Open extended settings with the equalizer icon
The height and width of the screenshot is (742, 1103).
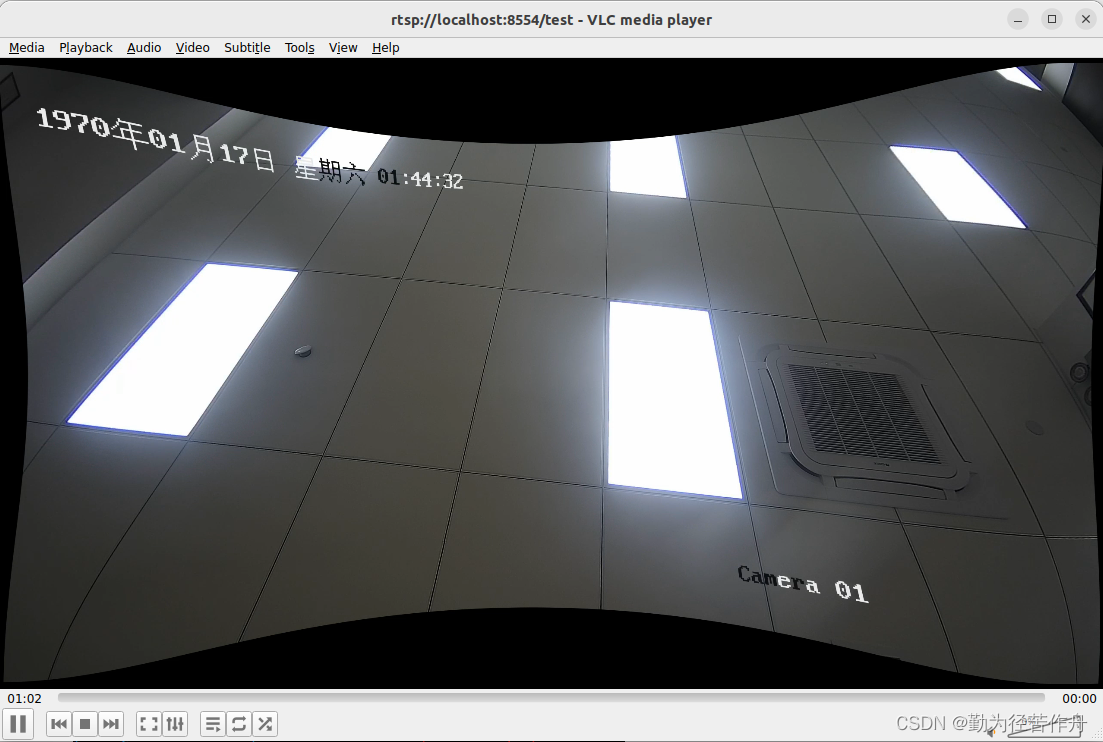coord(175,723)
